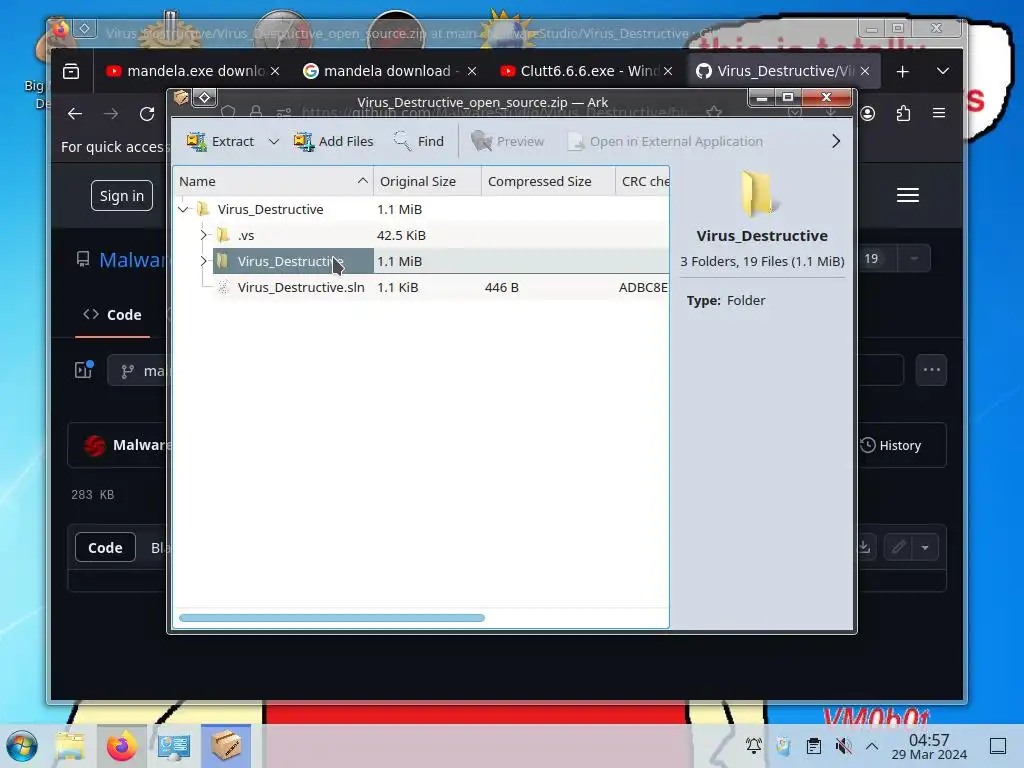1024x768 pixels.
Task: Open the Extract dropdown arrow
Action: point(274,141)
